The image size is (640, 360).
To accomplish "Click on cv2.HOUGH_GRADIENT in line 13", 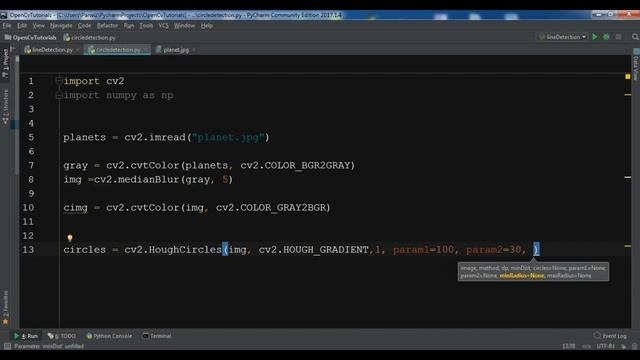I will point(313,250).
